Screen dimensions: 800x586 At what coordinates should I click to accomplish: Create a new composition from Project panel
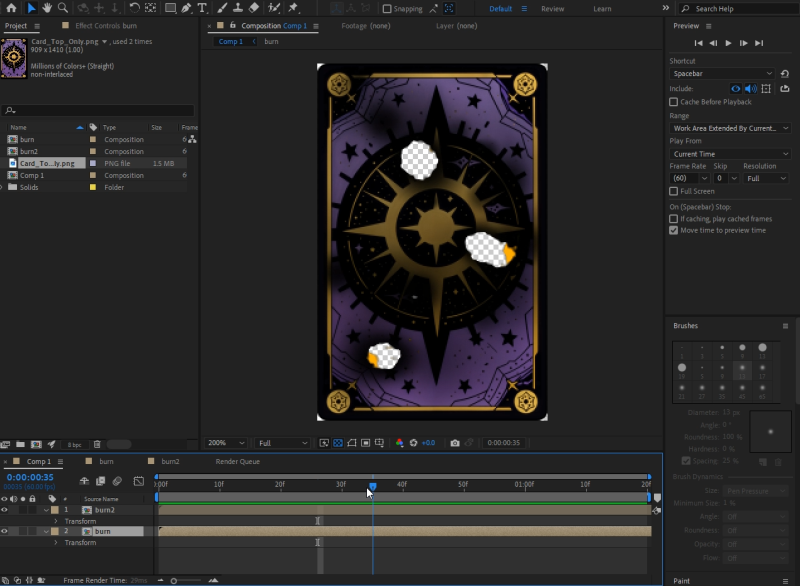36,445
